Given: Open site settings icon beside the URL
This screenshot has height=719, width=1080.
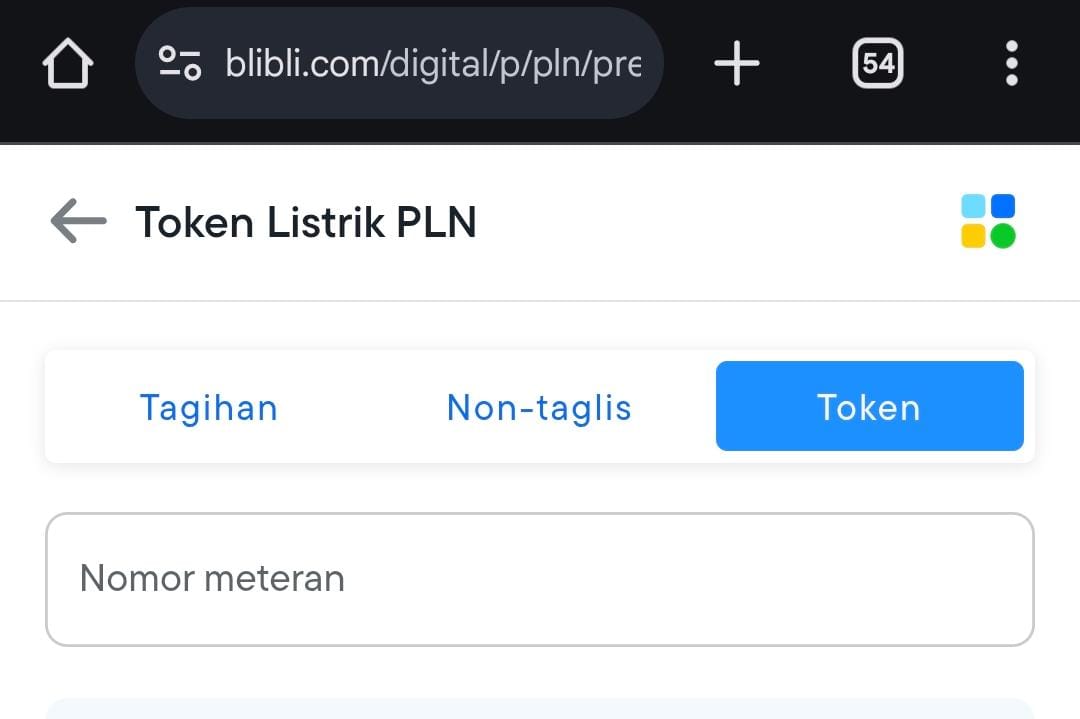Looking at the screenshot, I should click(x=180, y=63).
